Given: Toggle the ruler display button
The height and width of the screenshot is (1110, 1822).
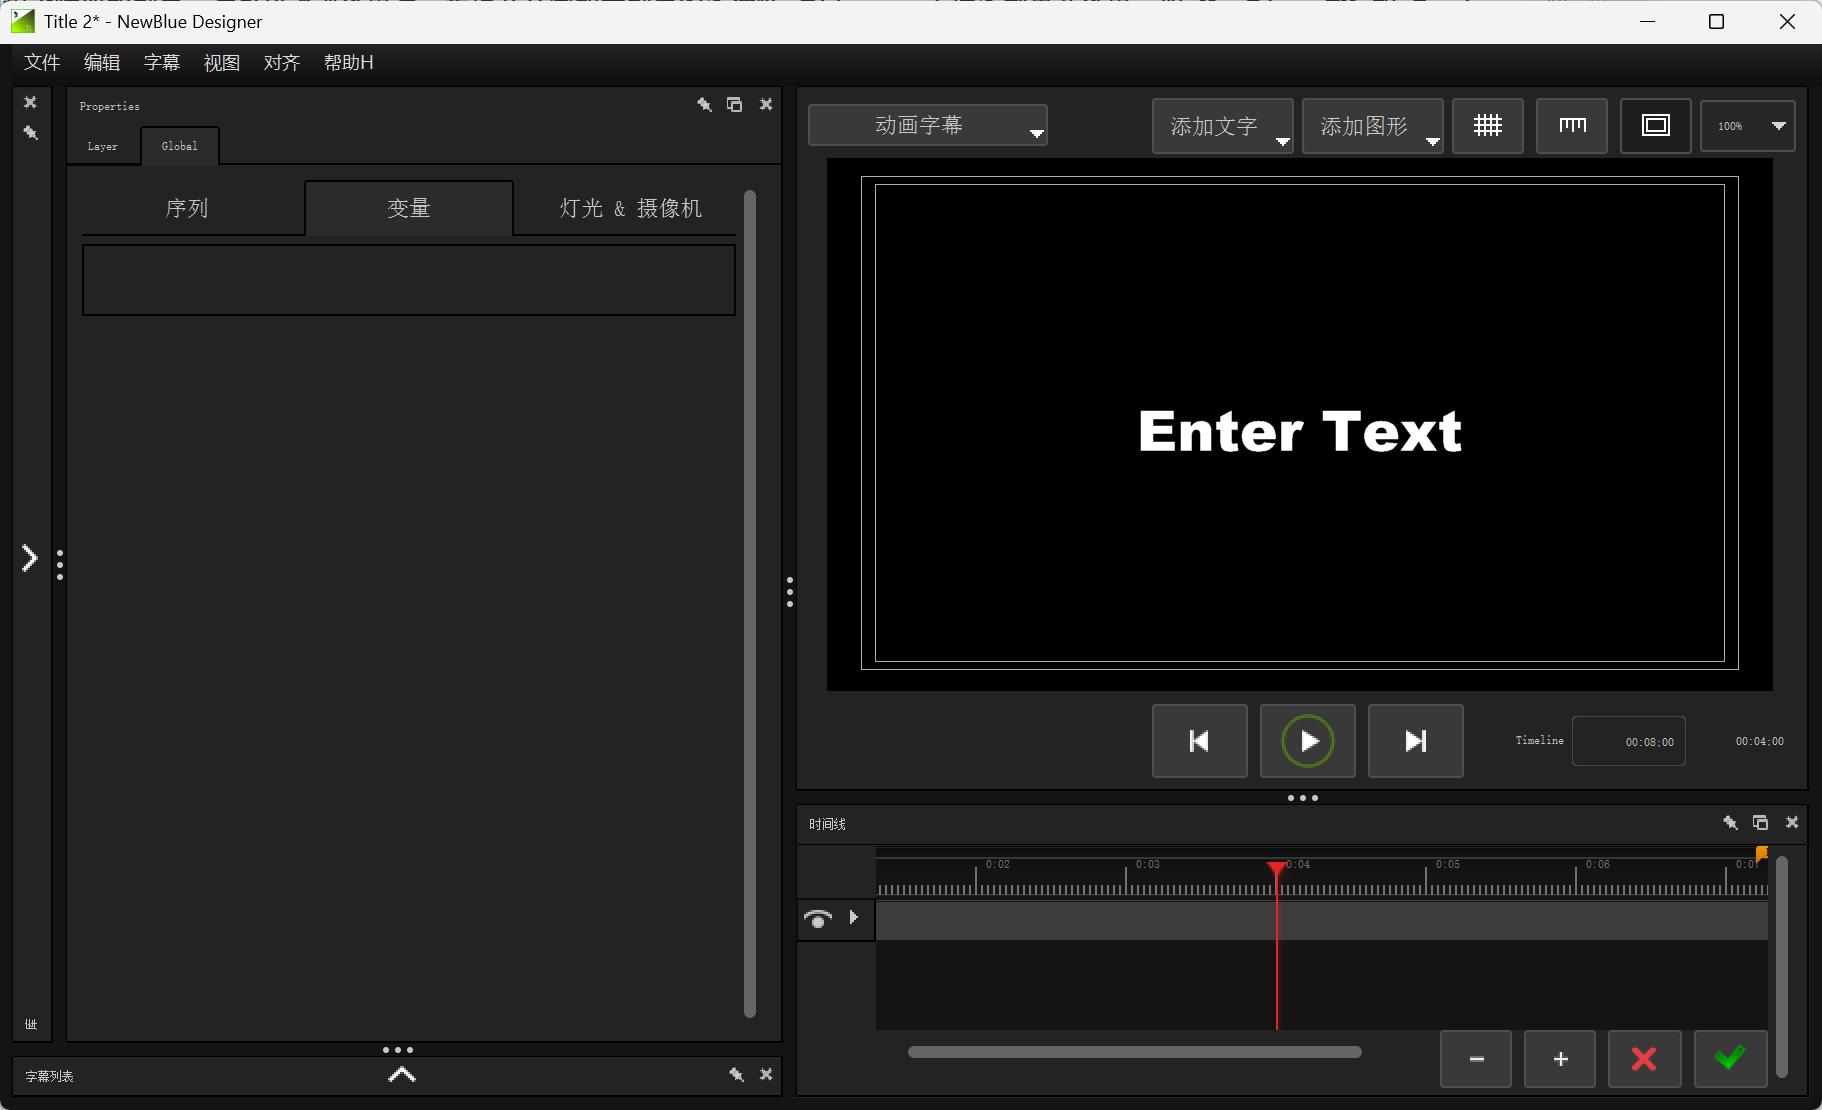Looking at the screenshot, I should 1572,126.
